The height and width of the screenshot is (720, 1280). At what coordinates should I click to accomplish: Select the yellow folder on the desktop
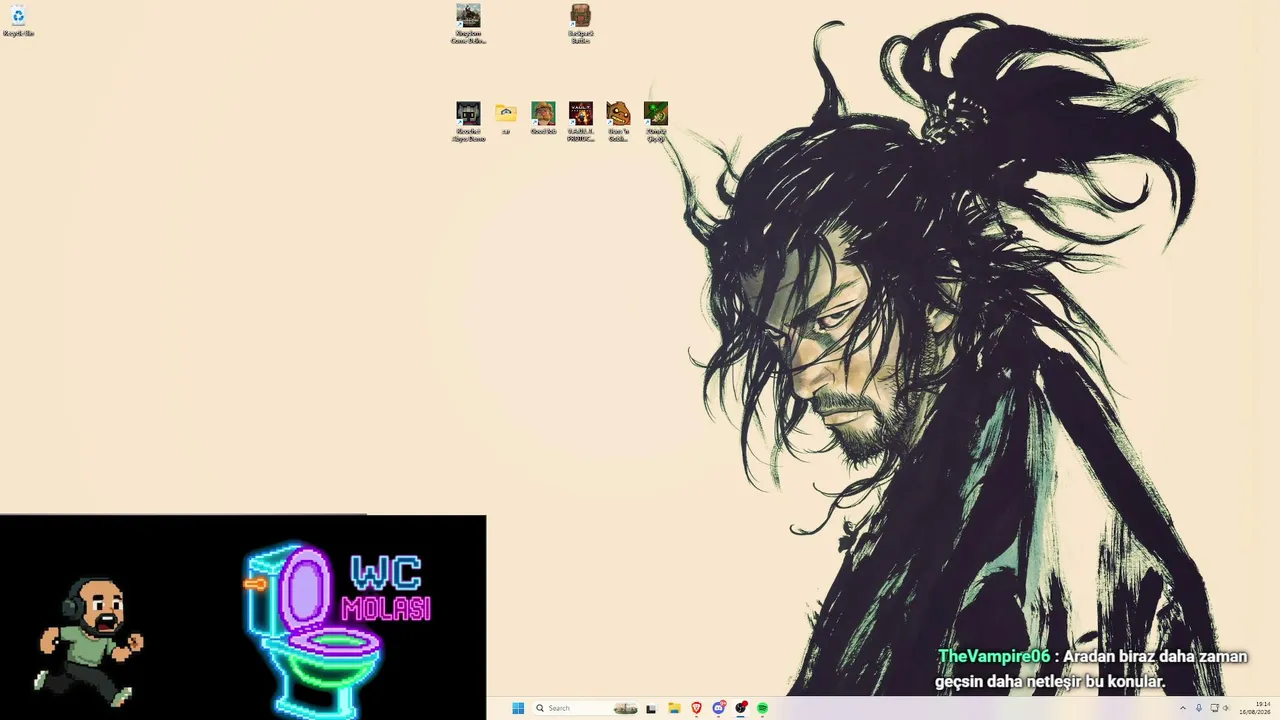tap(506, 118)
